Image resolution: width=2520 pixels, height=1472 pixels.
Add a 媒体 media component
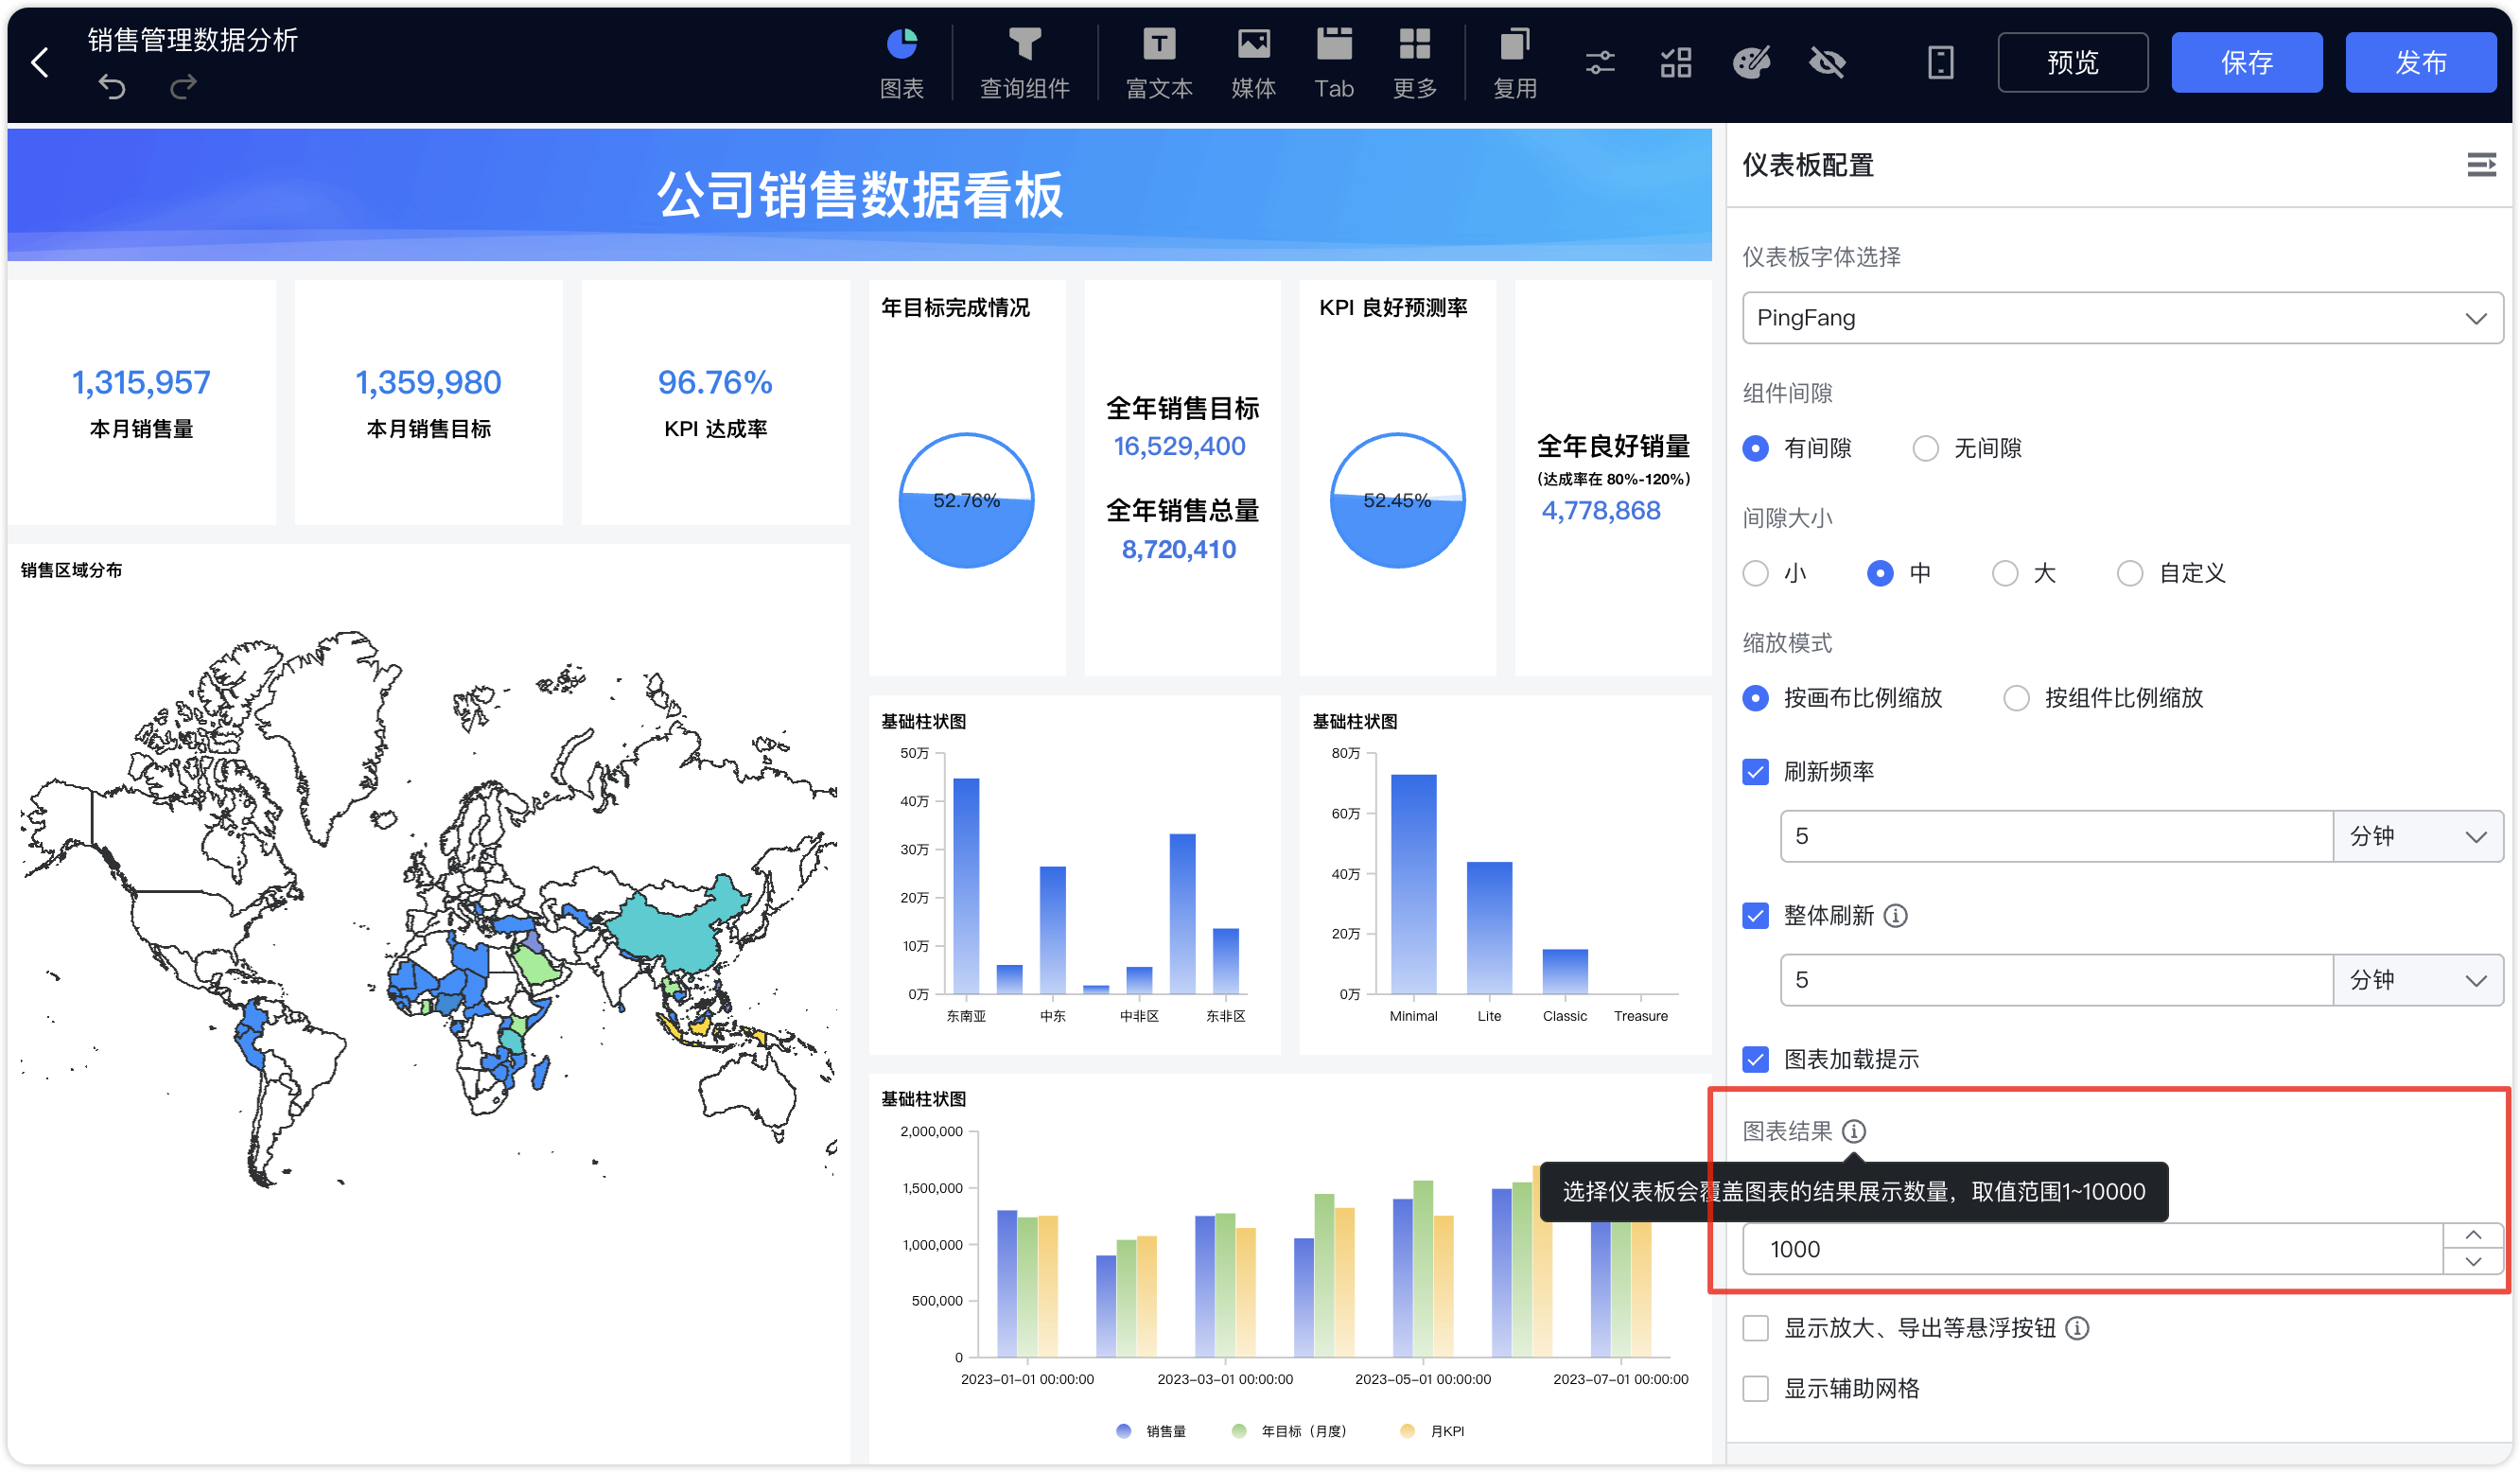point(1253,63)
